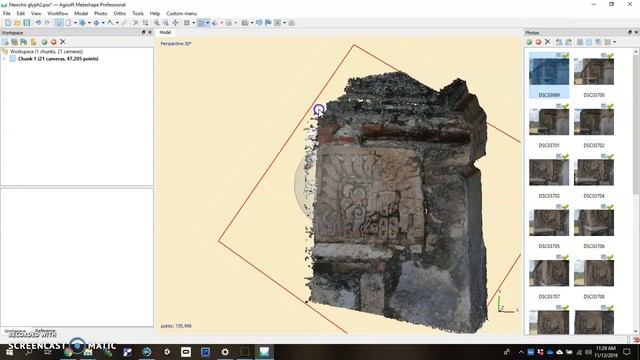Open the Ortho menu

(x=119, y=13)
